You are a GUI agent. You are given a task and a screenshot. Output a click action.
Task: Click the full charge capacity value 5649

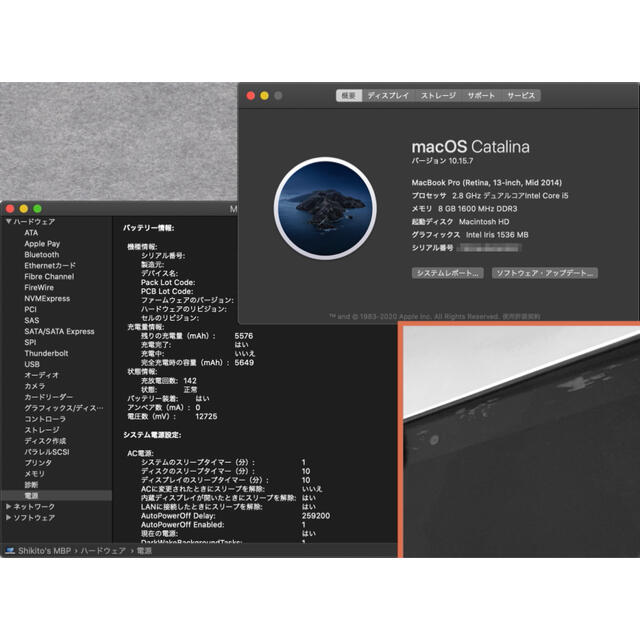pos(244,363)
